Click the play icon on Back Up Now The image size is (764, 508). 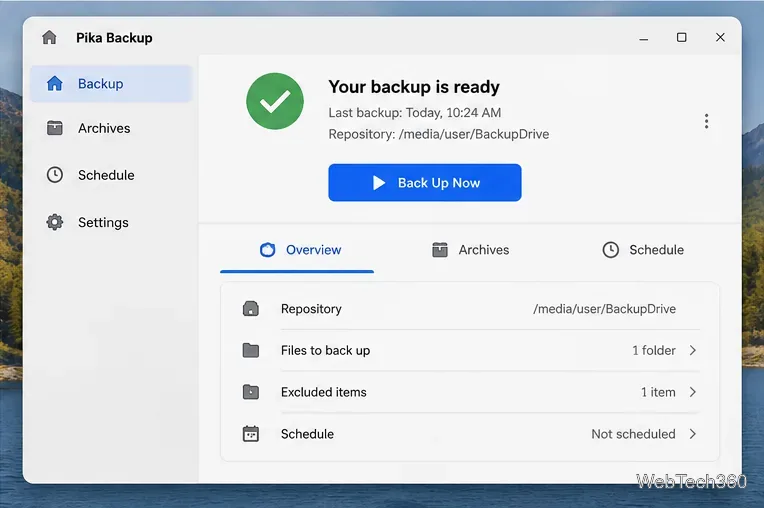(379, 183)
